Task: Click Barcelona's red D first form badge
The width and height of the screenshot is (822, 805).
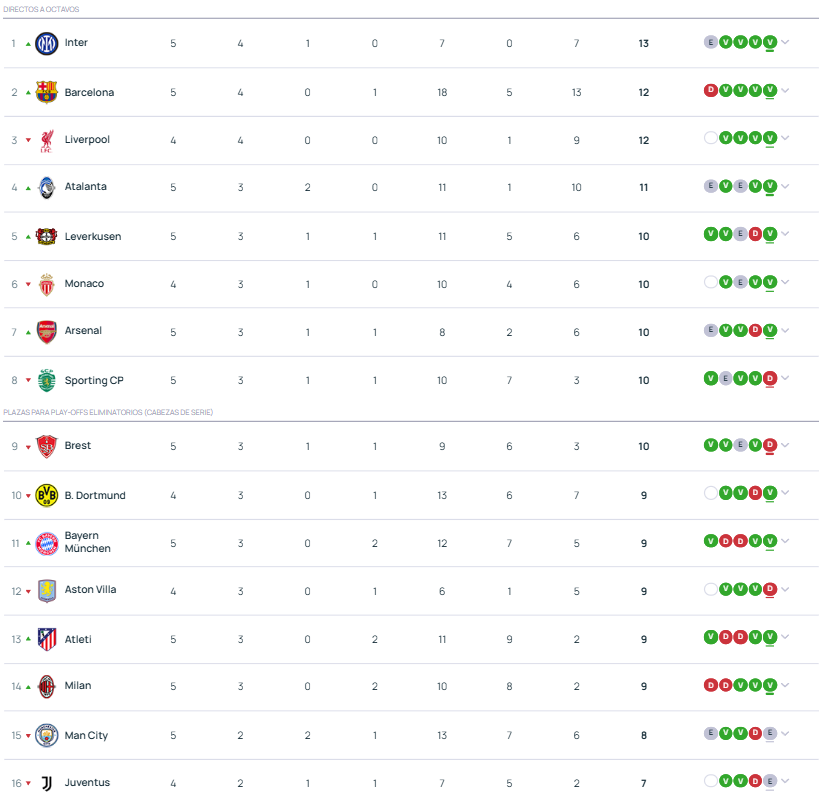Action: [710, 91]
